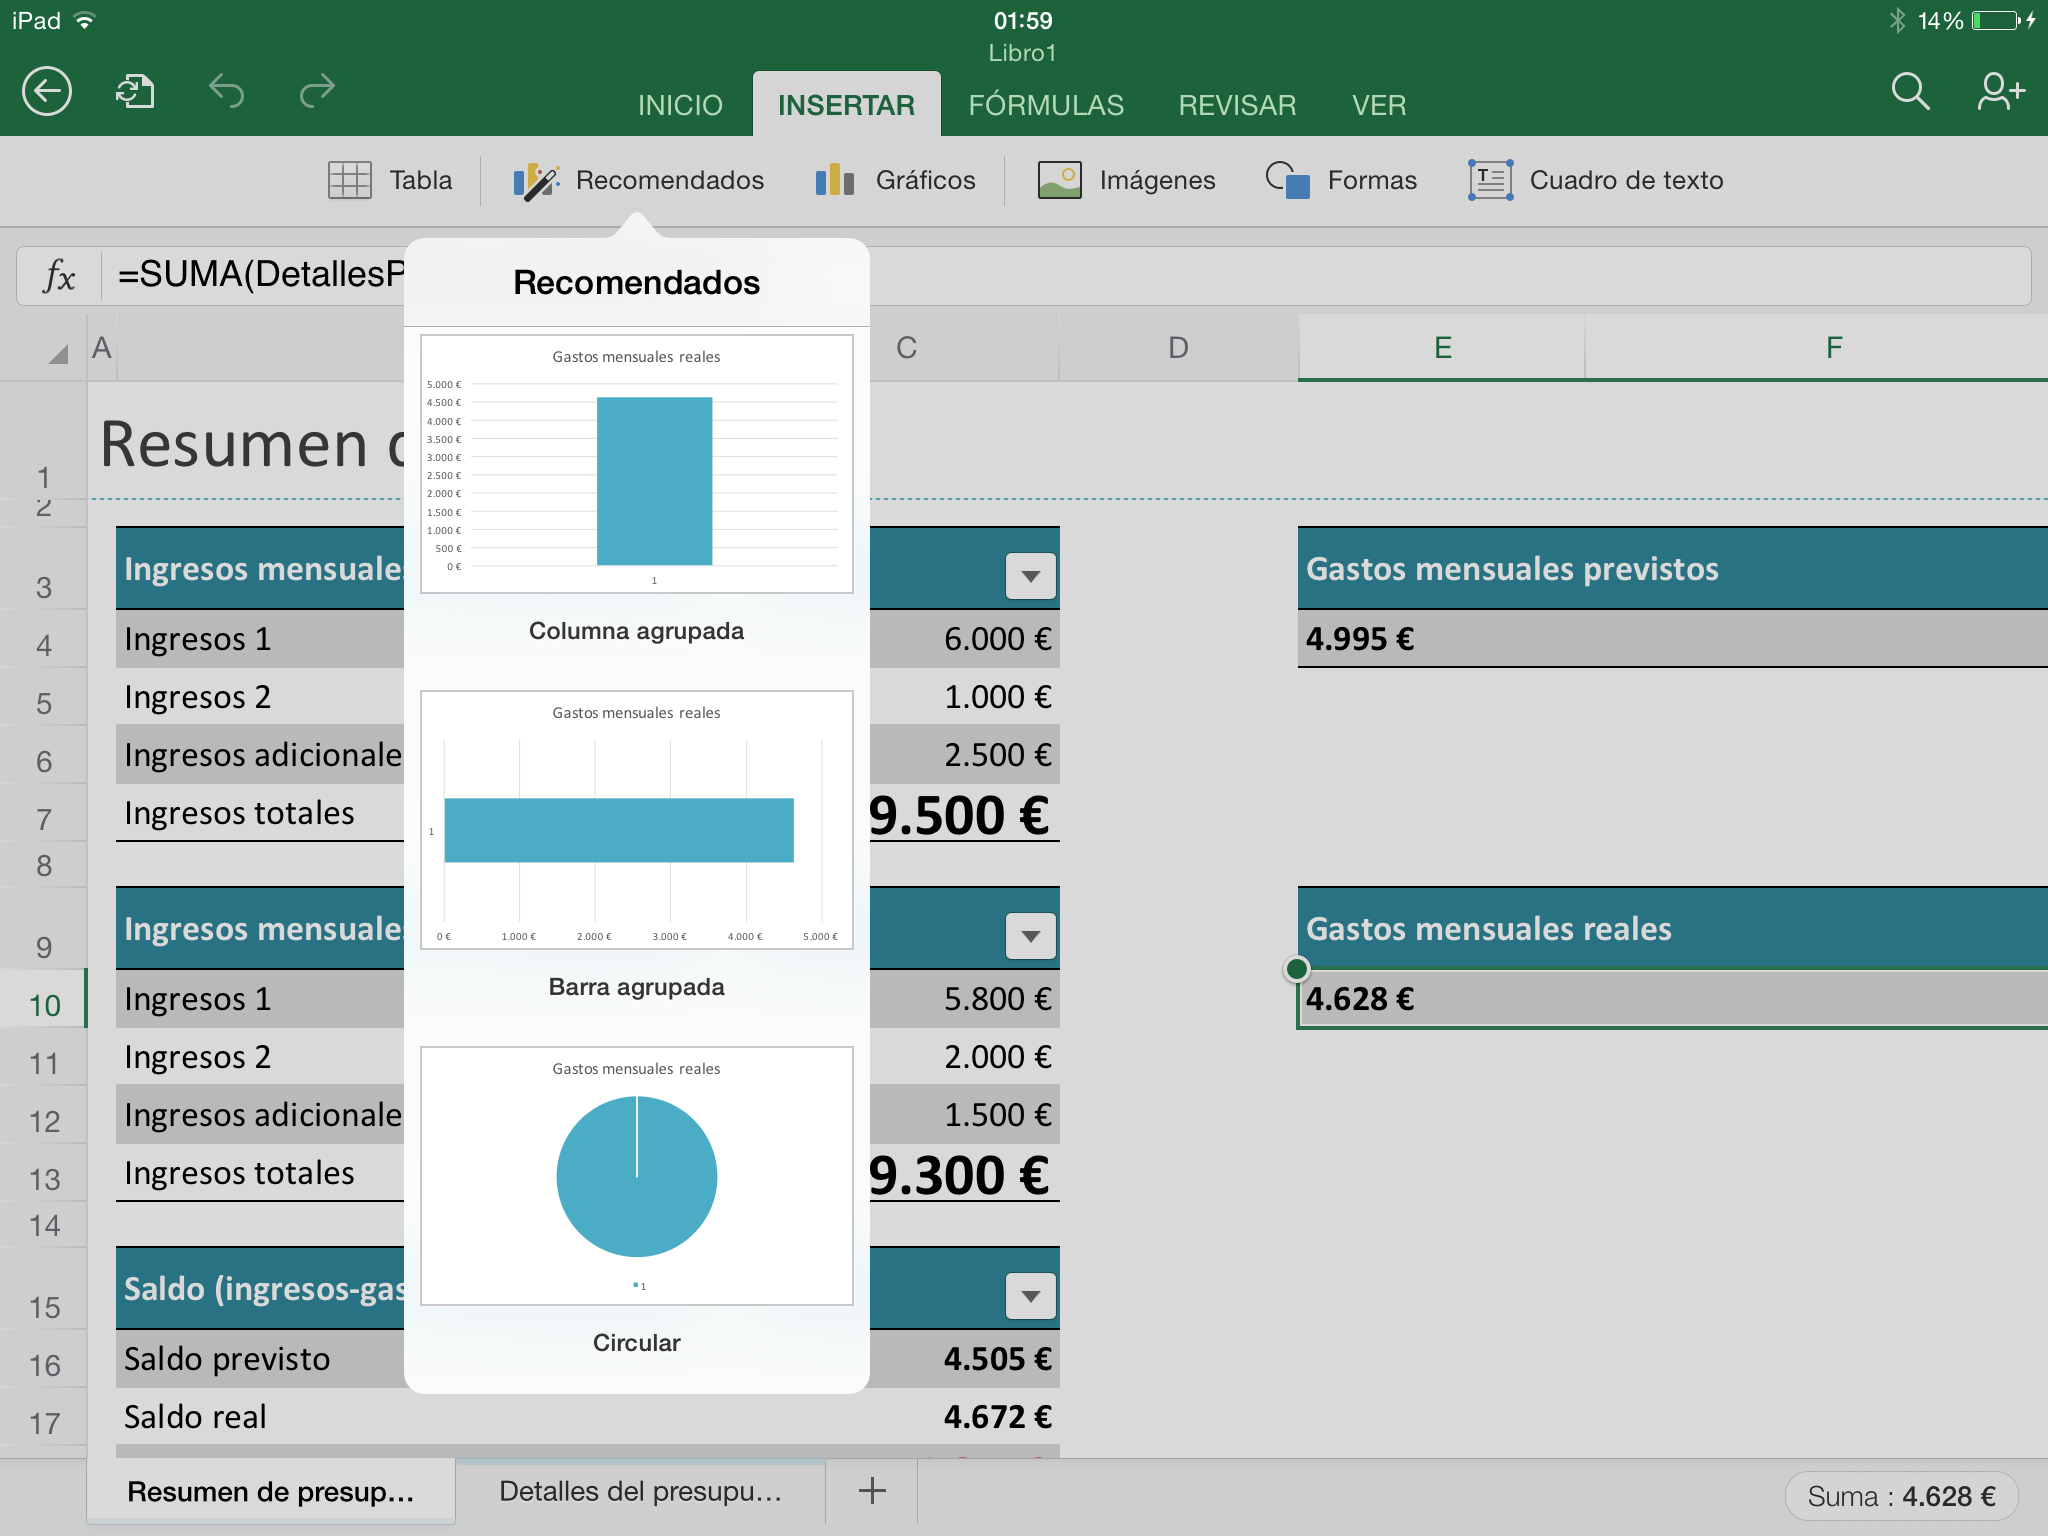Tap the share add-person icon
This screenshot has height=1536, width=2048.
pyautogui.click(x=2000, y=92)
